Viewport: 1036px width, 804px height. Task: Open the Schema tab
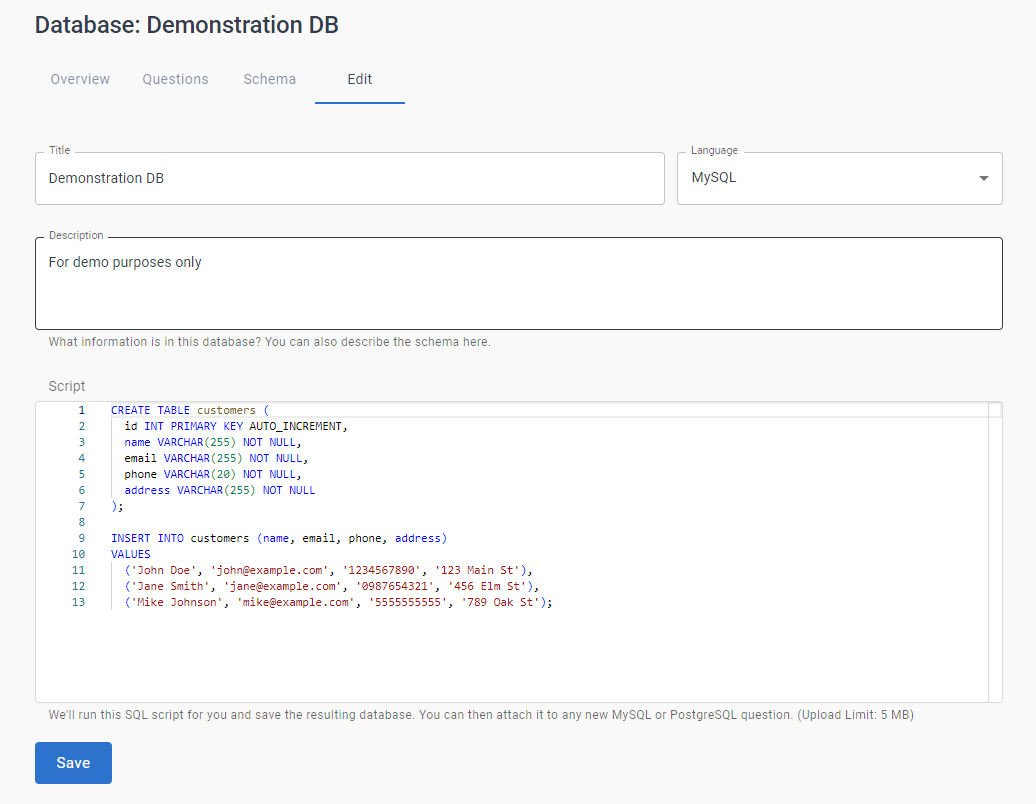pos(269,79)
